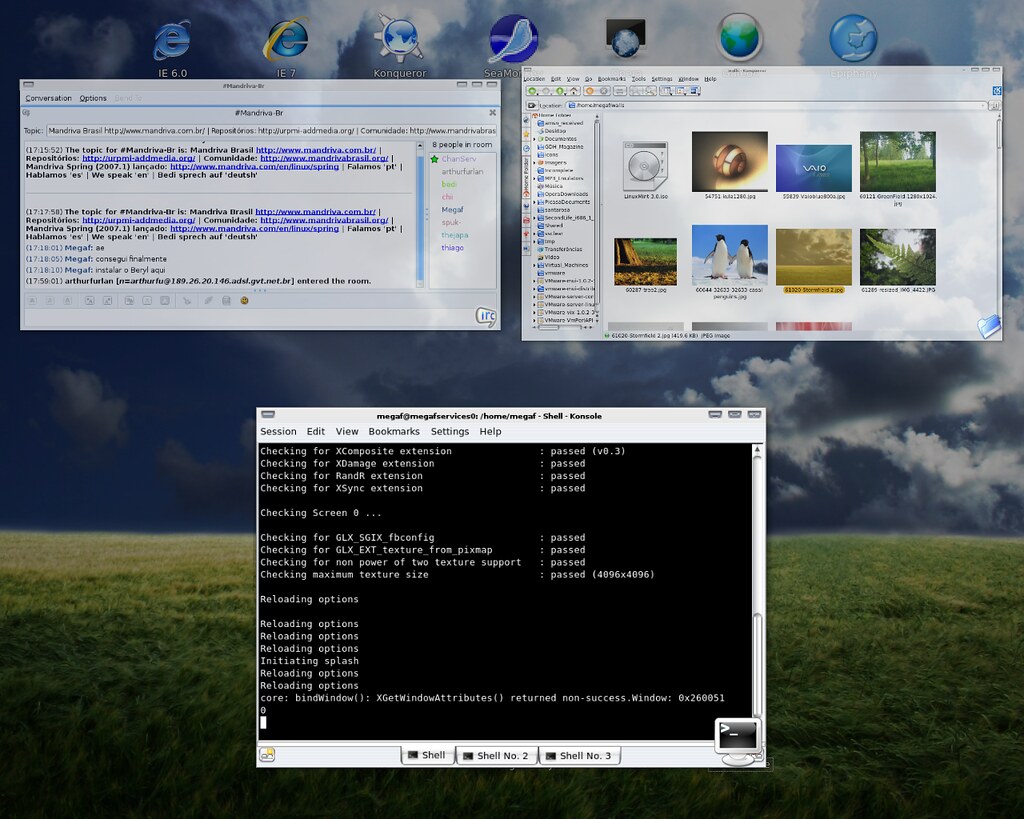The width and height of the screenshot is (1024, 819).
Task: Open the Conversation menu in chat window
Action: (48, 98)
